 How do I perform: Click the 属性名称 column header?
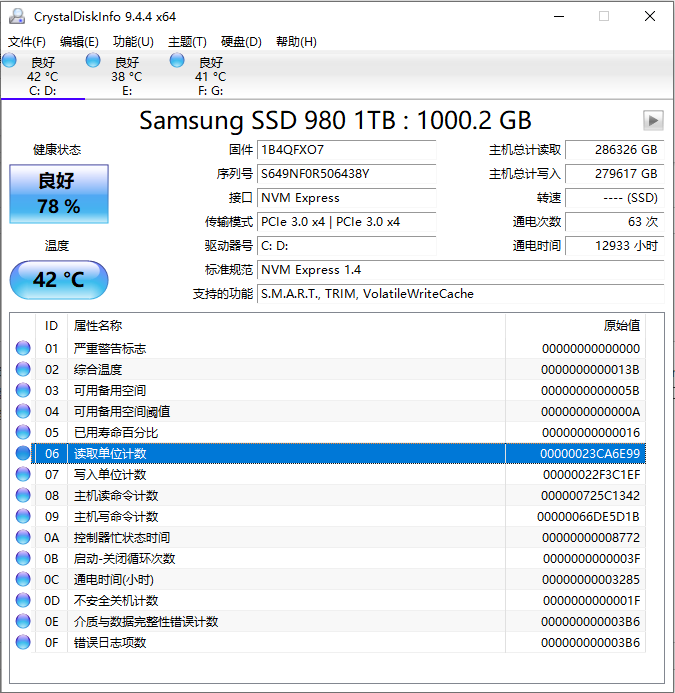tap(286, 326)
